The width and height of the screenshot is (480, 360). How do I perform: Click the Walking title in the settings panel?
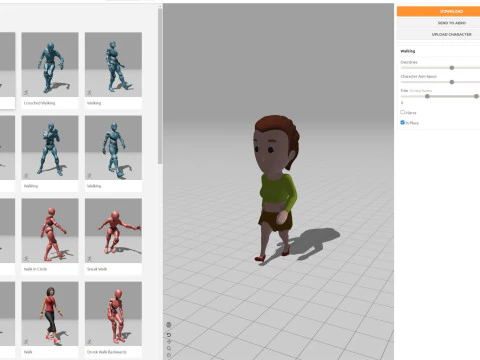(x=408, y=51)
